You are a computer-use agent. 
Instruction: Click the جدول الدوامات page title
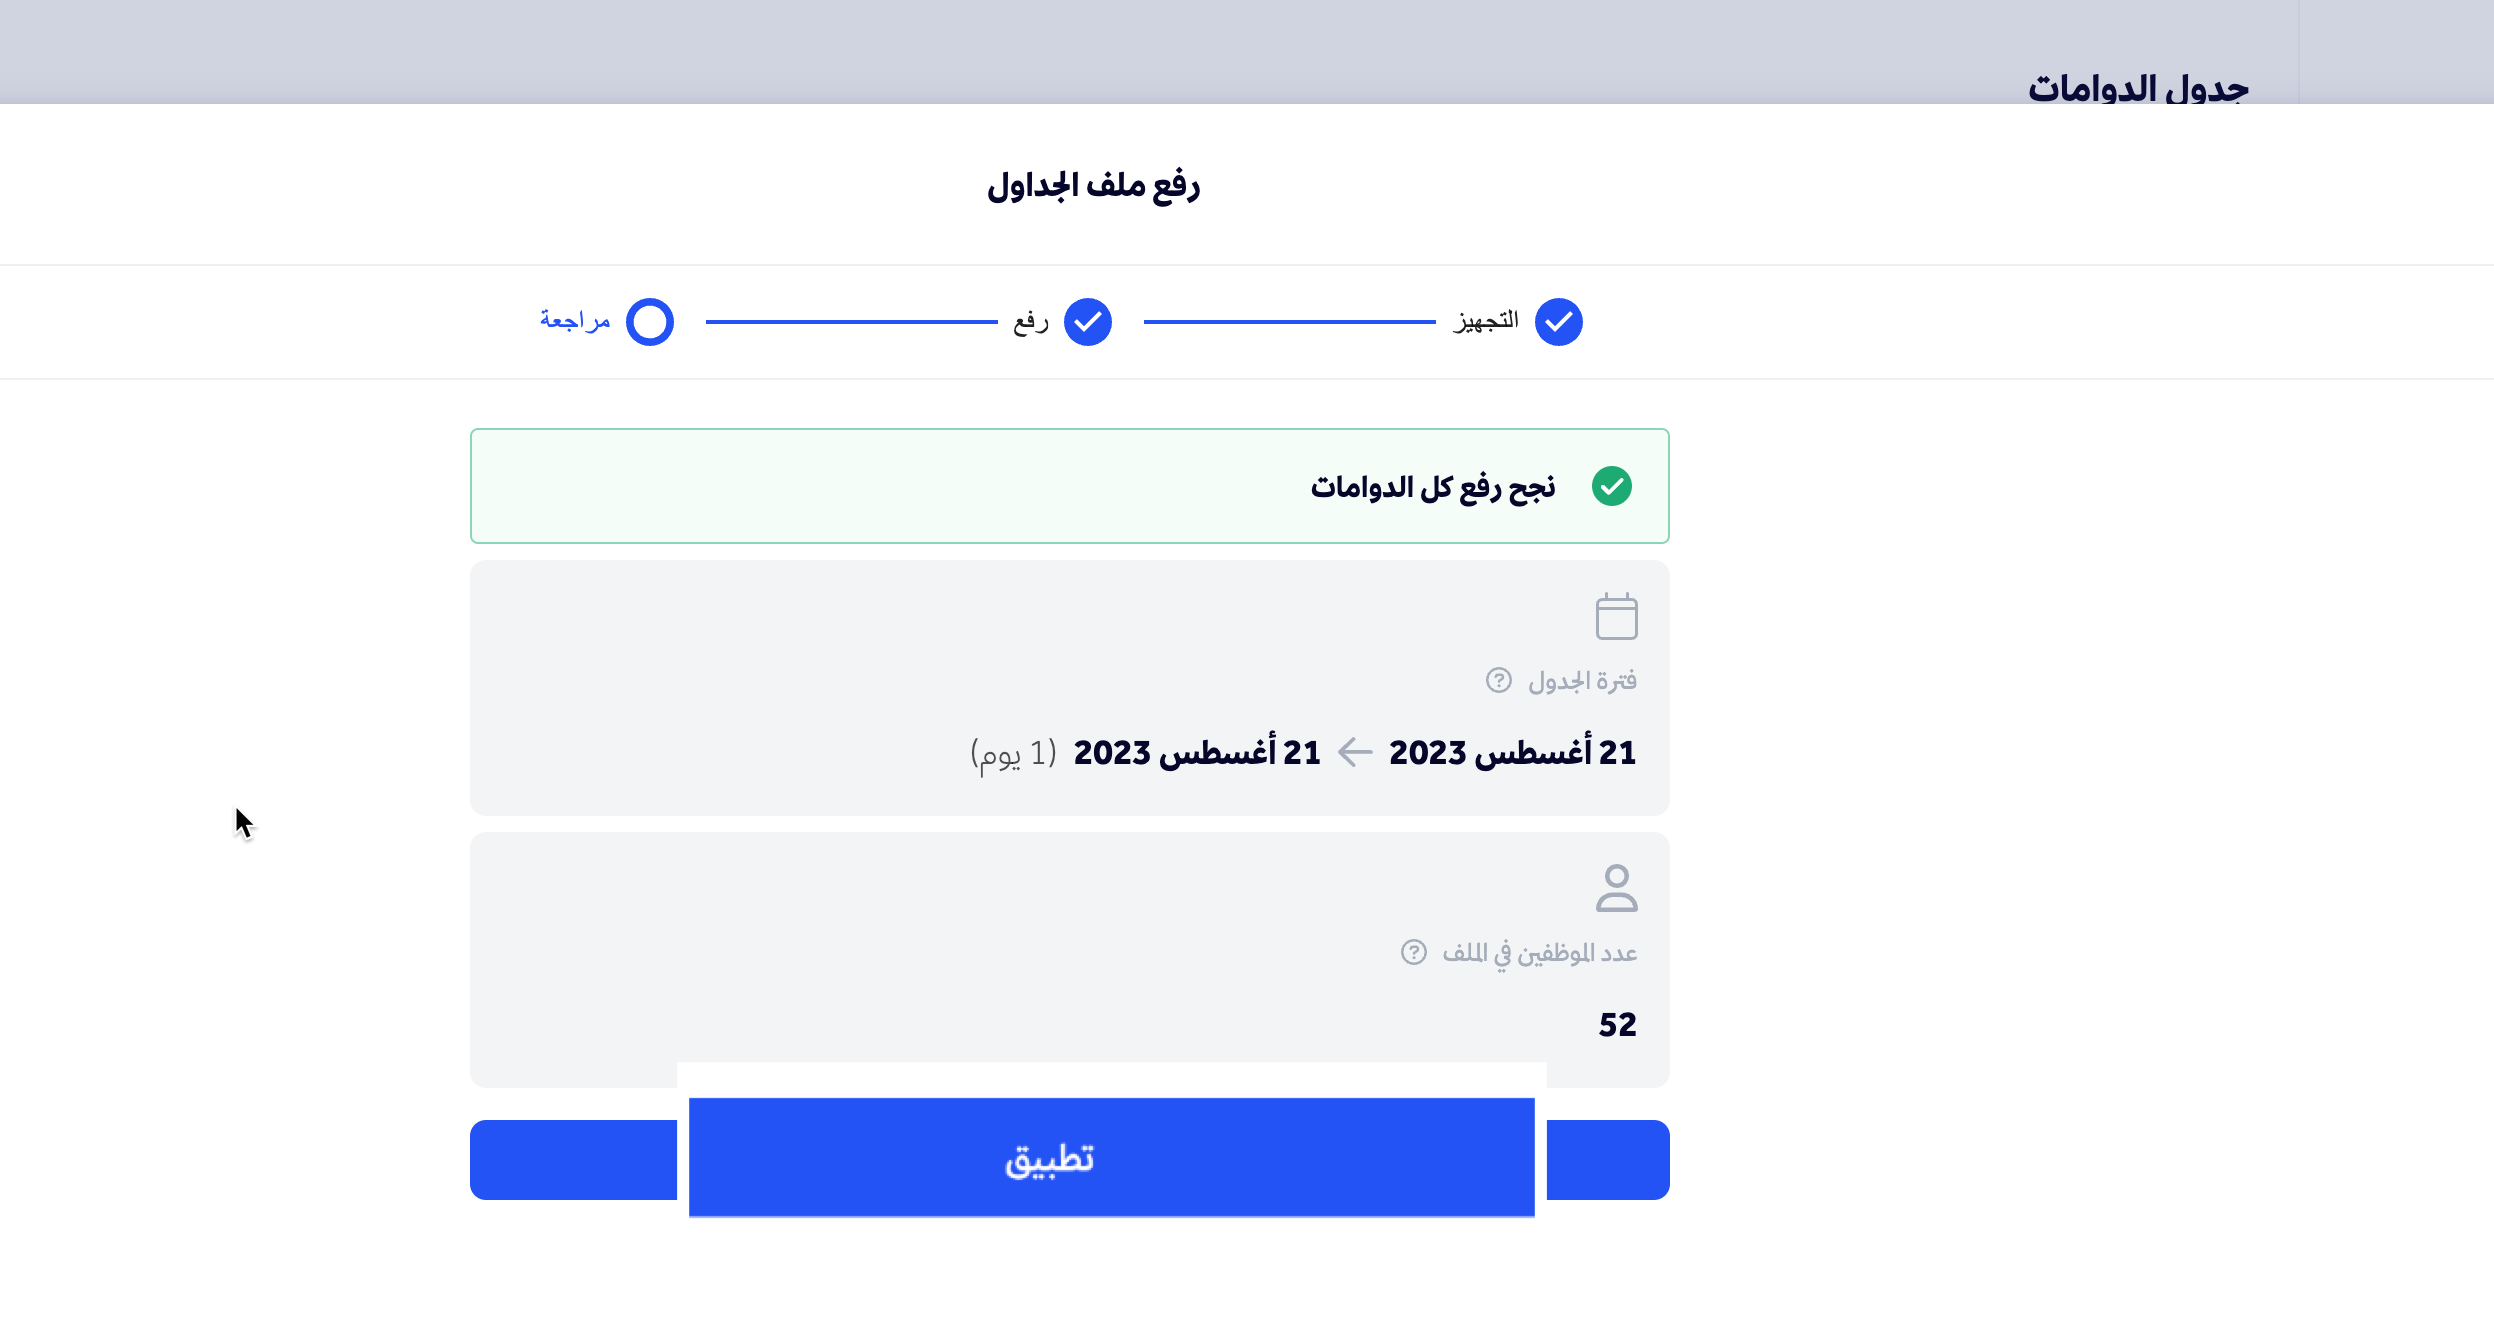[2137, 88]
